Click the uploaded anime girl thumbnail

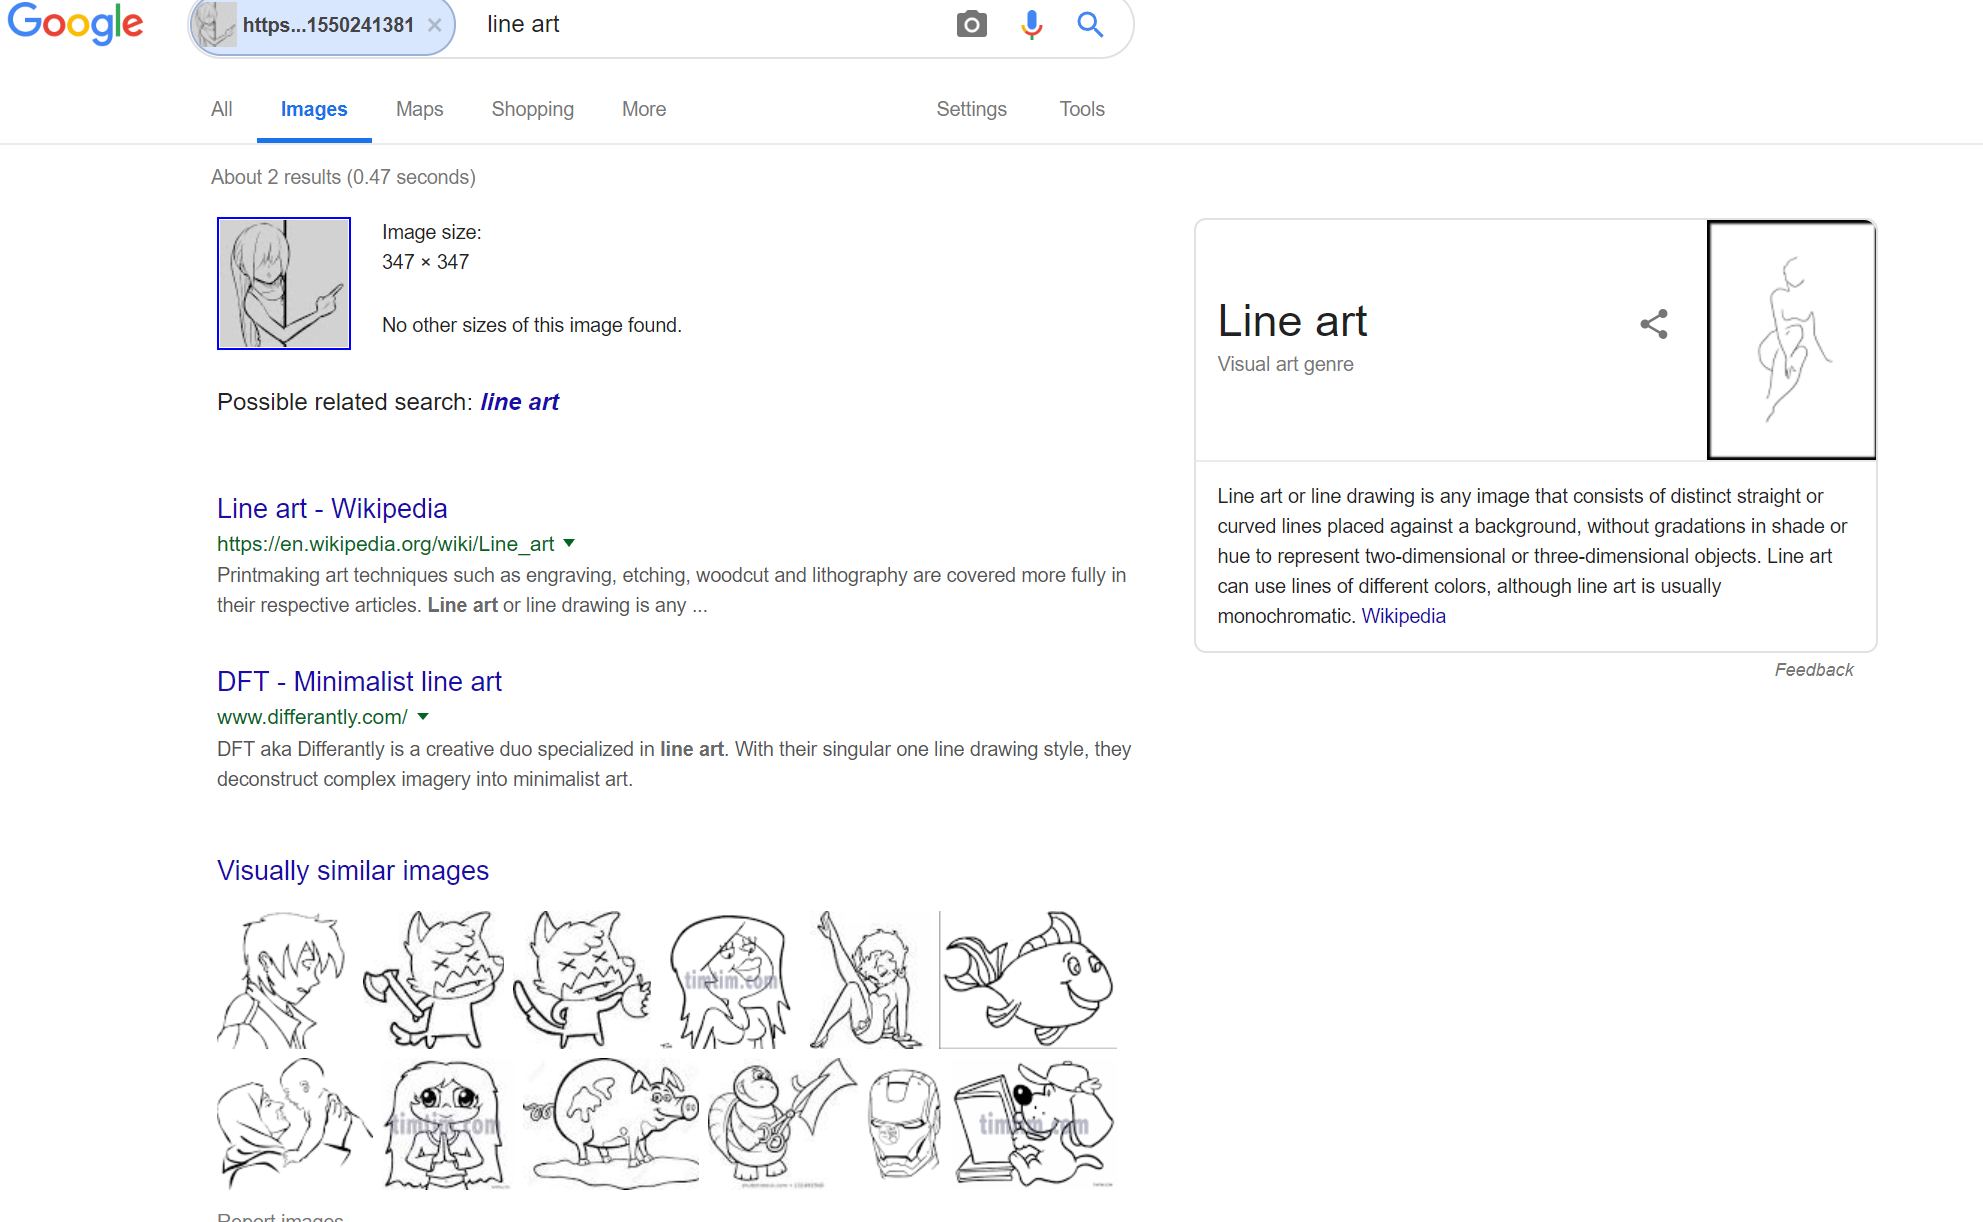(284, 283)
